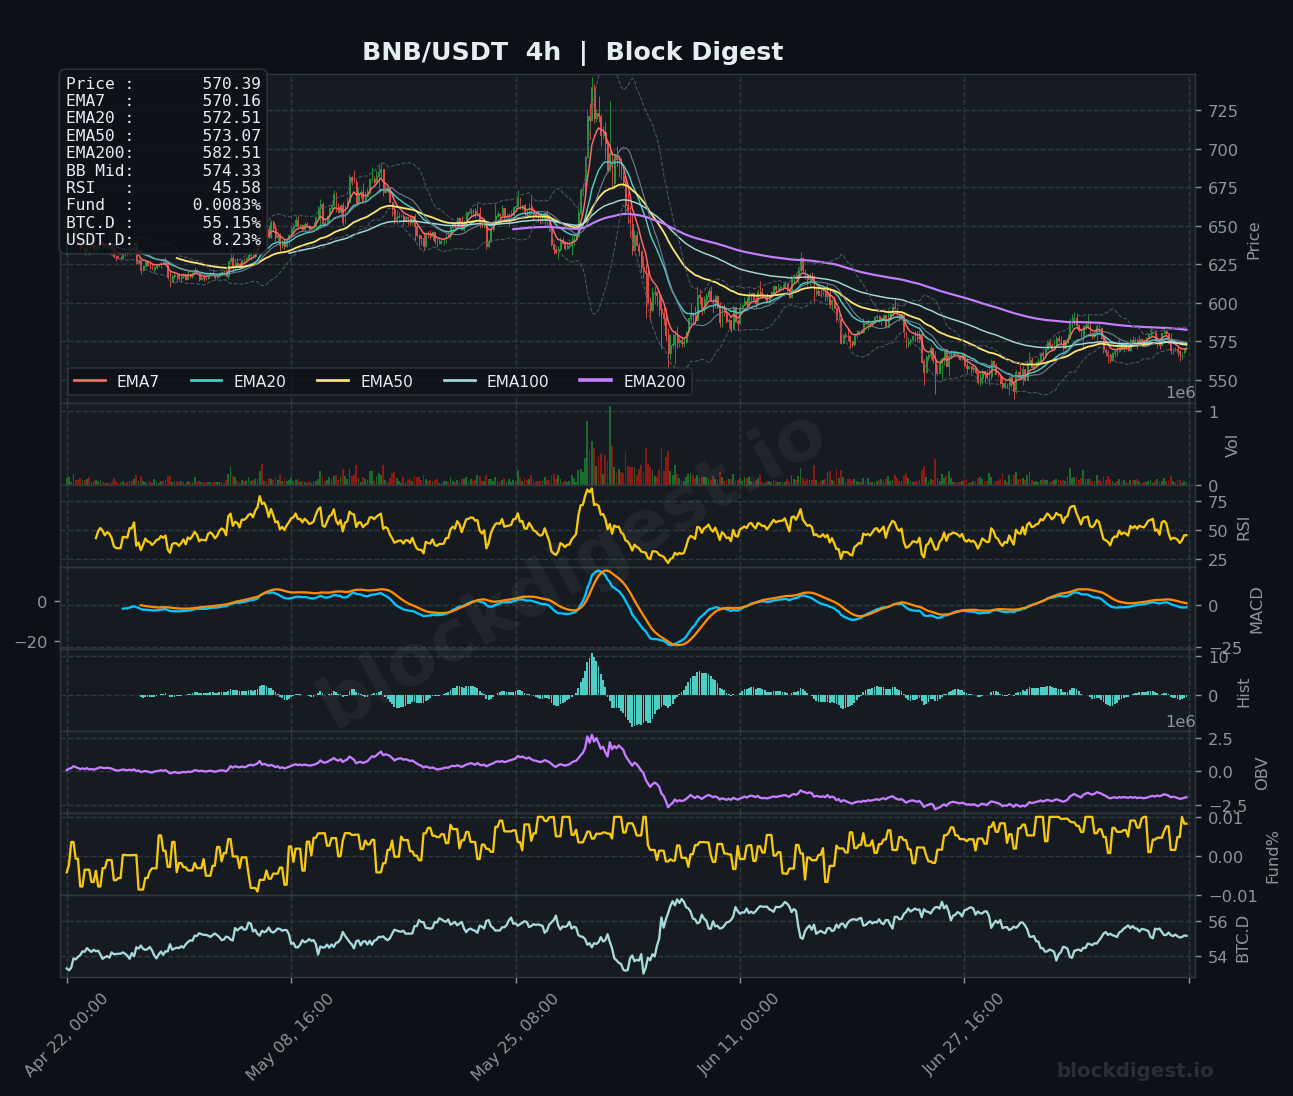Click the BNB/USDT 4h chart title
This screenshot has height=1096, width=1293.
(572, 52)
